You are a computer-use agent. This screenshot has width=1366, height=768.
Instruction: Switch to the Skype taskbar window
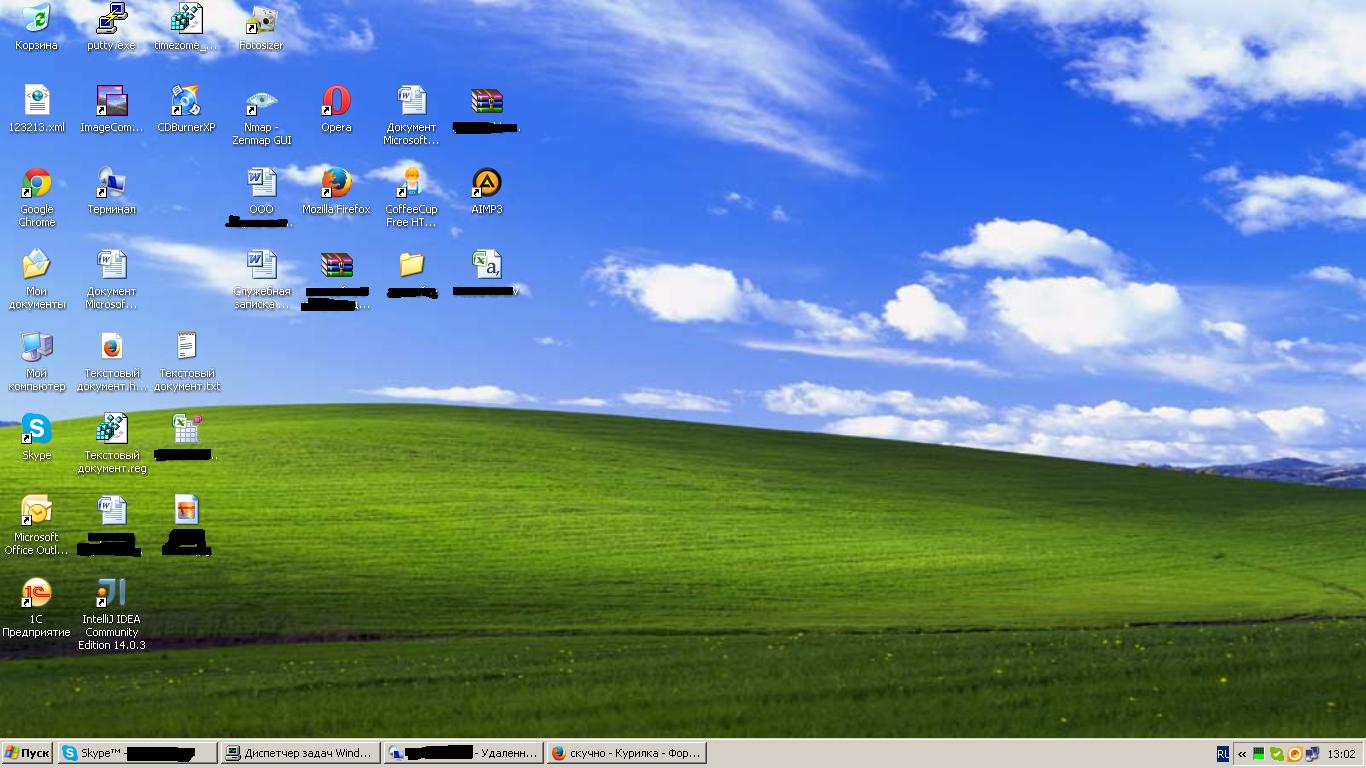click(137, 753)
